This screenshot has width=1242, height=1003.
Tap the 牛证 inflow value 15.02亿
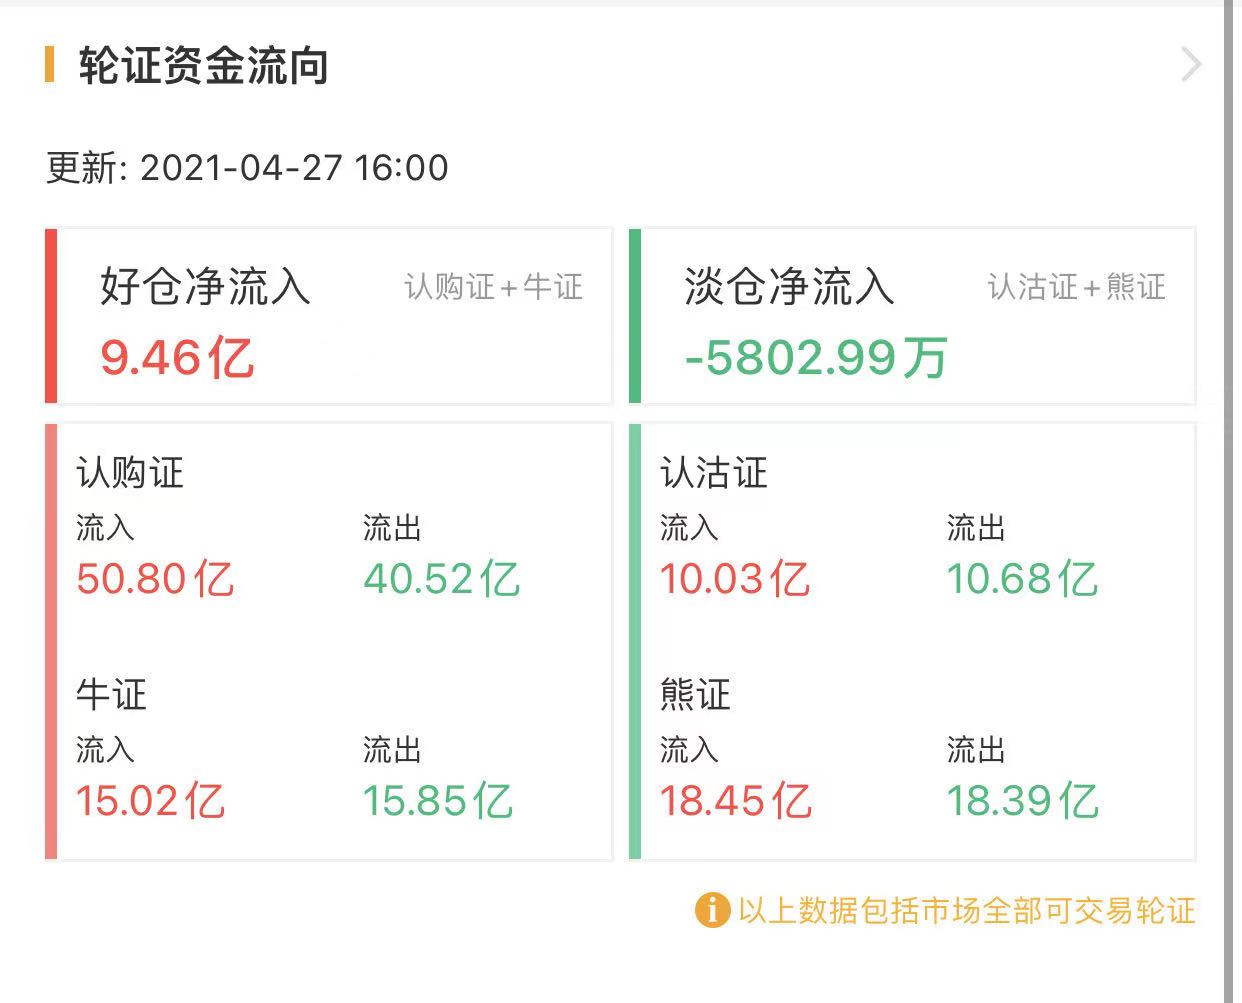[x=151, y=801]
